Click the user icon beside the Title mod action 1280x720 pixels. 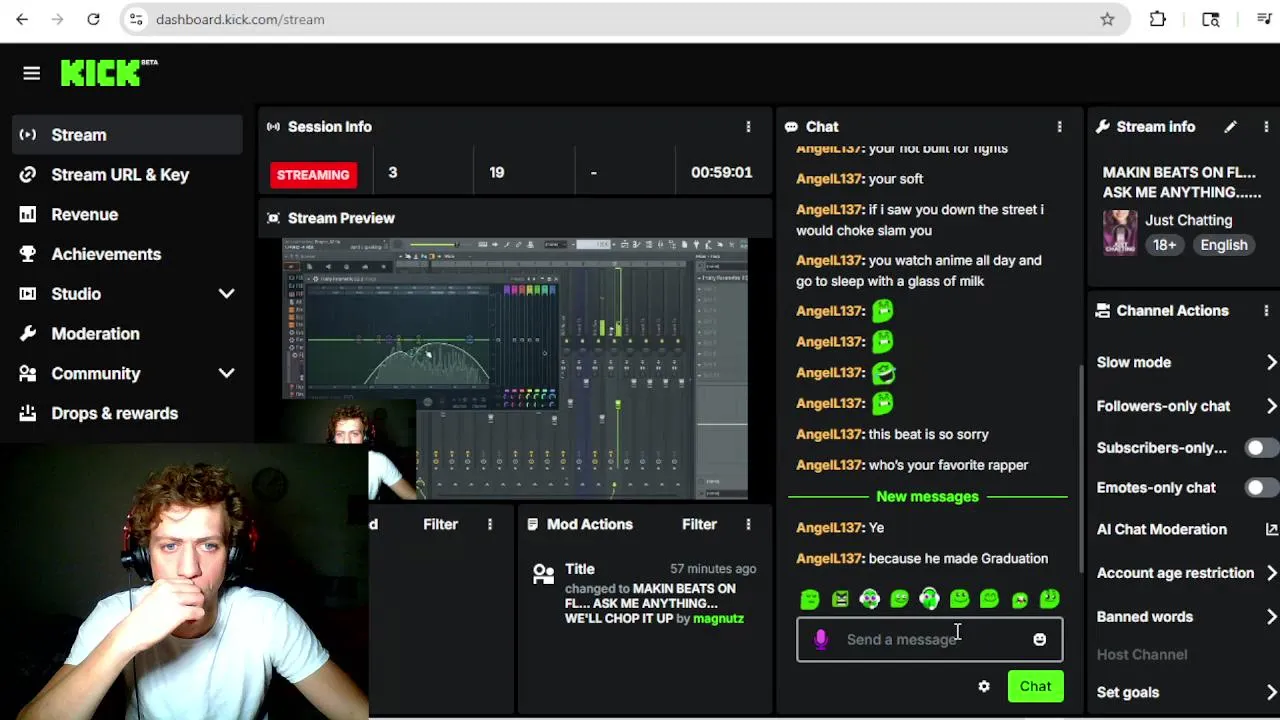pyautogui.click(x=543, y=574)
